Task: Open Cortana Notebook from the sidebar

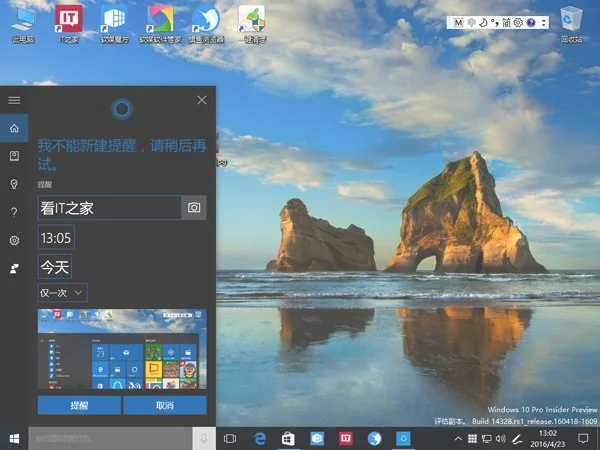Action: coord(14,157)
